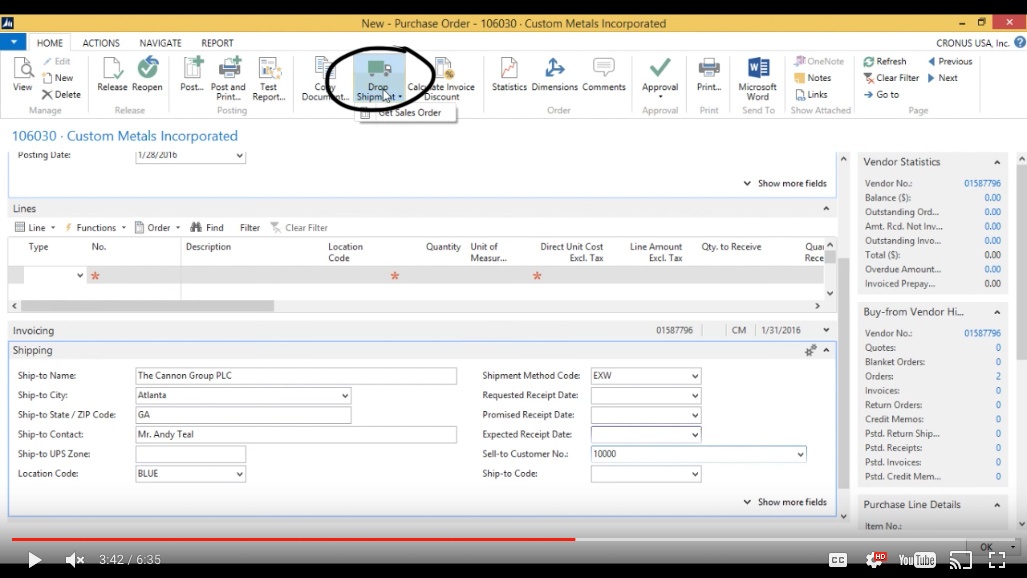The image size is (1027, 578).
Task: Open the Orders count link showing 2
Action: pyautogui.click(x=998, y=376)
